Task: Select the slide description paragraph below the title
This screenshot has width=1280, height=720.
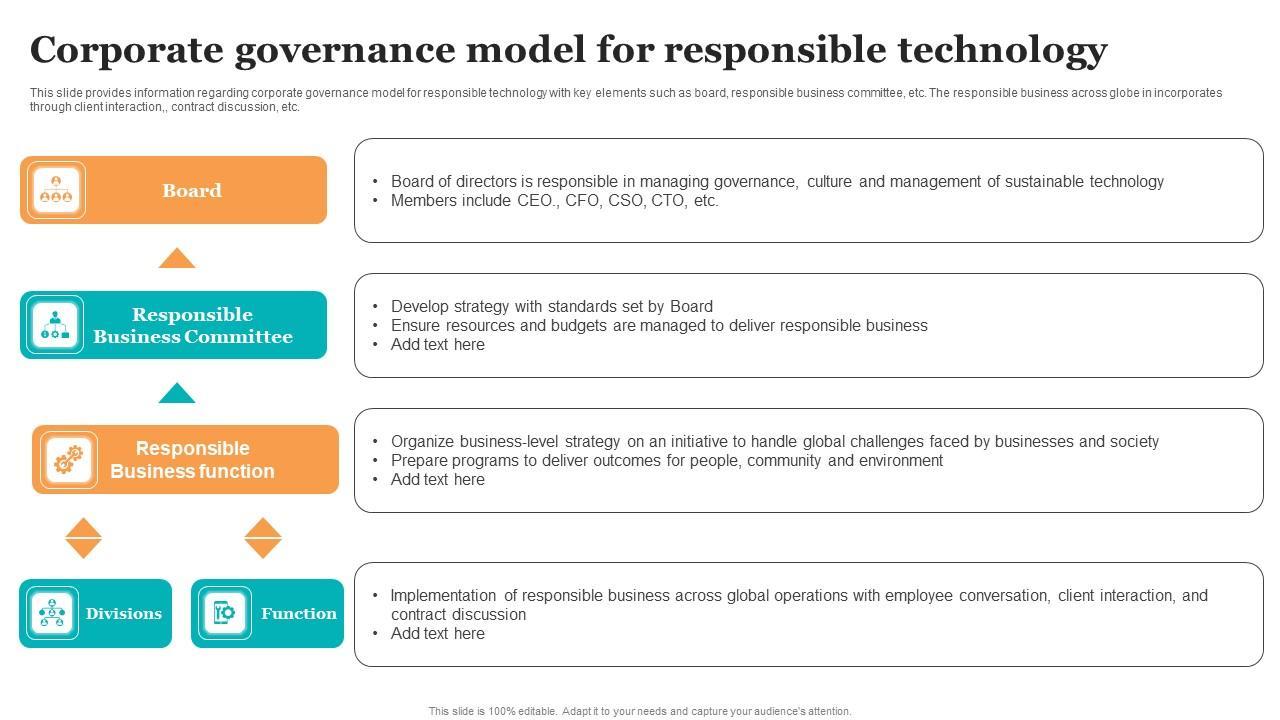Action: 626,100
